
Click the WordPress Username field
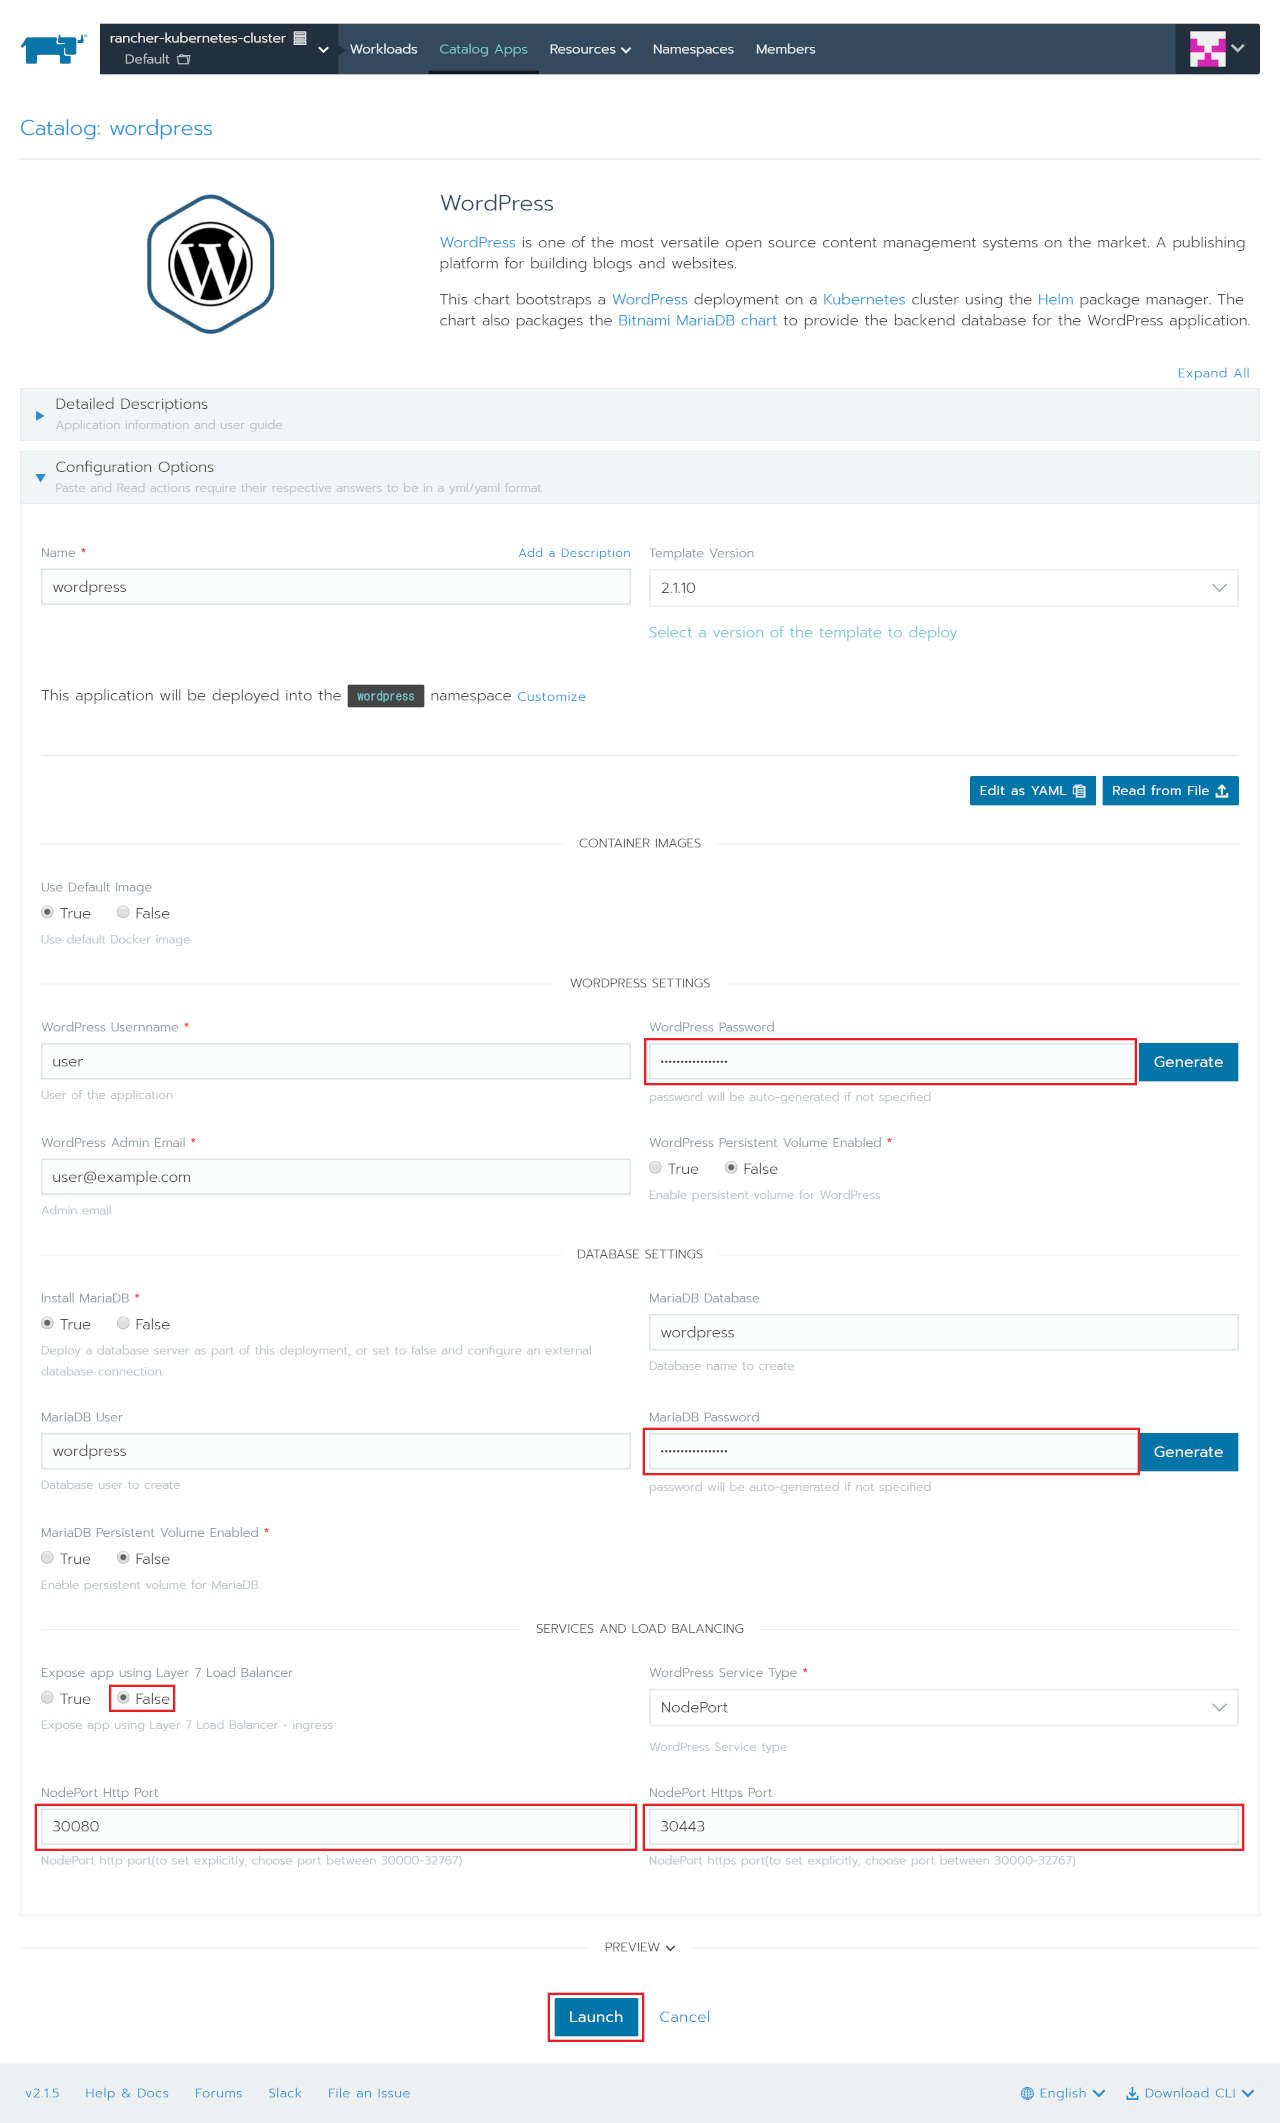coord(335,1061)
